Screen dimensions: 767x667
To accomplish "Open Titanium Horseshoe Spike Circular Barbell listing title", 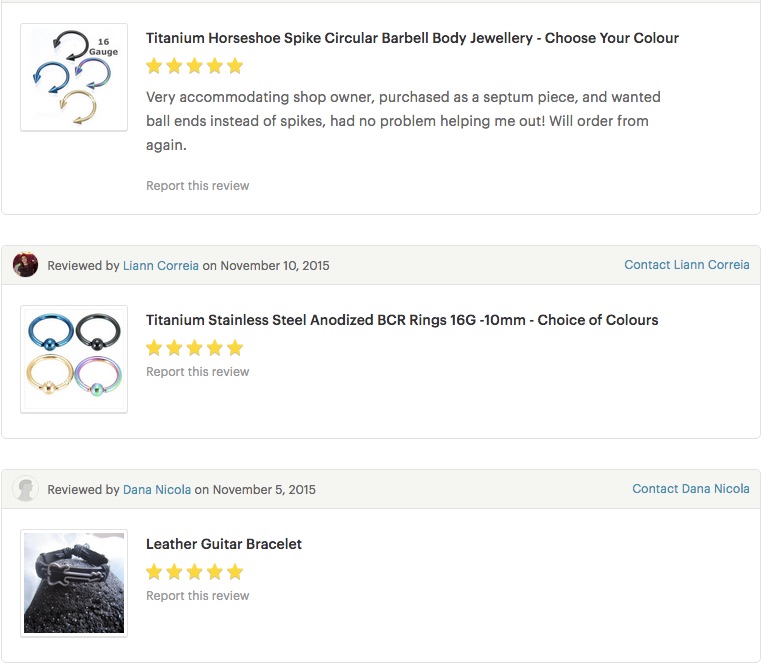I will tap(412, 38).
